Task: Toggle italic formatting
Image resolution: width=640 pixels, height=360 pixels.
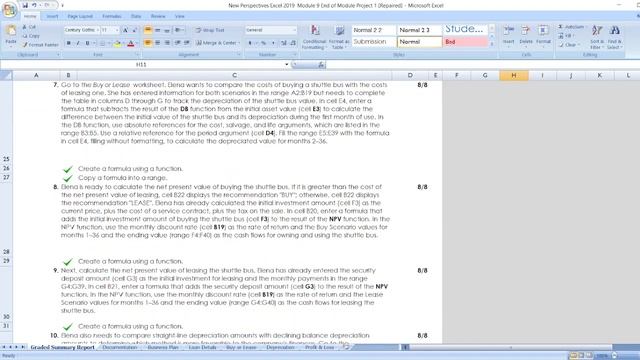Action: coord(78,43)
